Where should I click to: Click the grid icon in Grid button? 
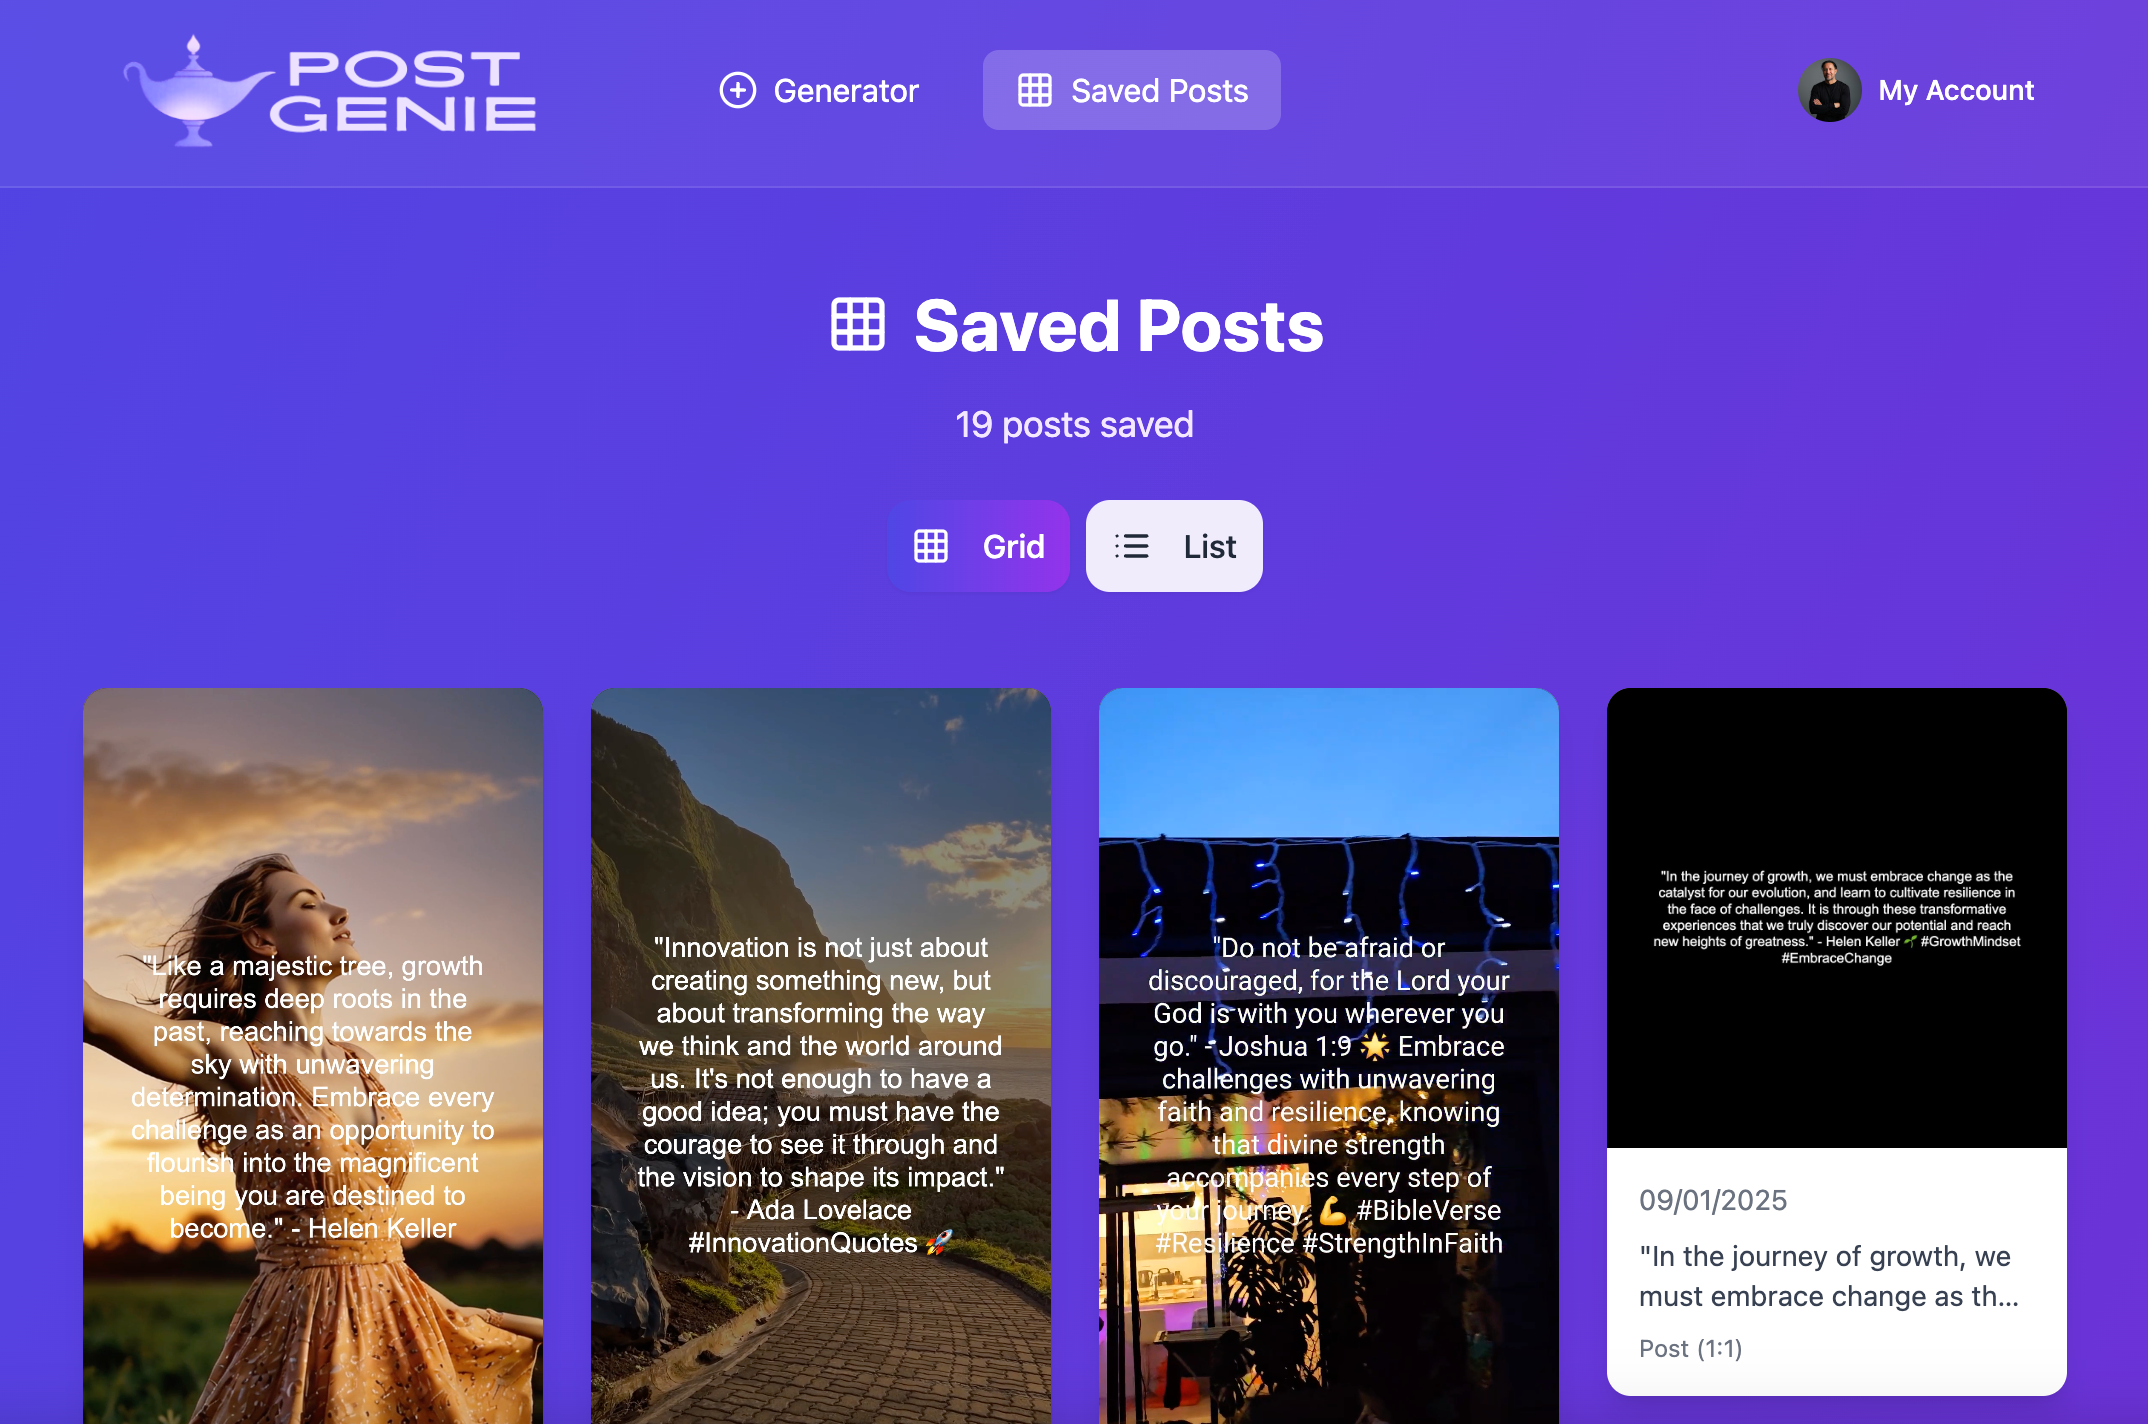click(931, 546)
